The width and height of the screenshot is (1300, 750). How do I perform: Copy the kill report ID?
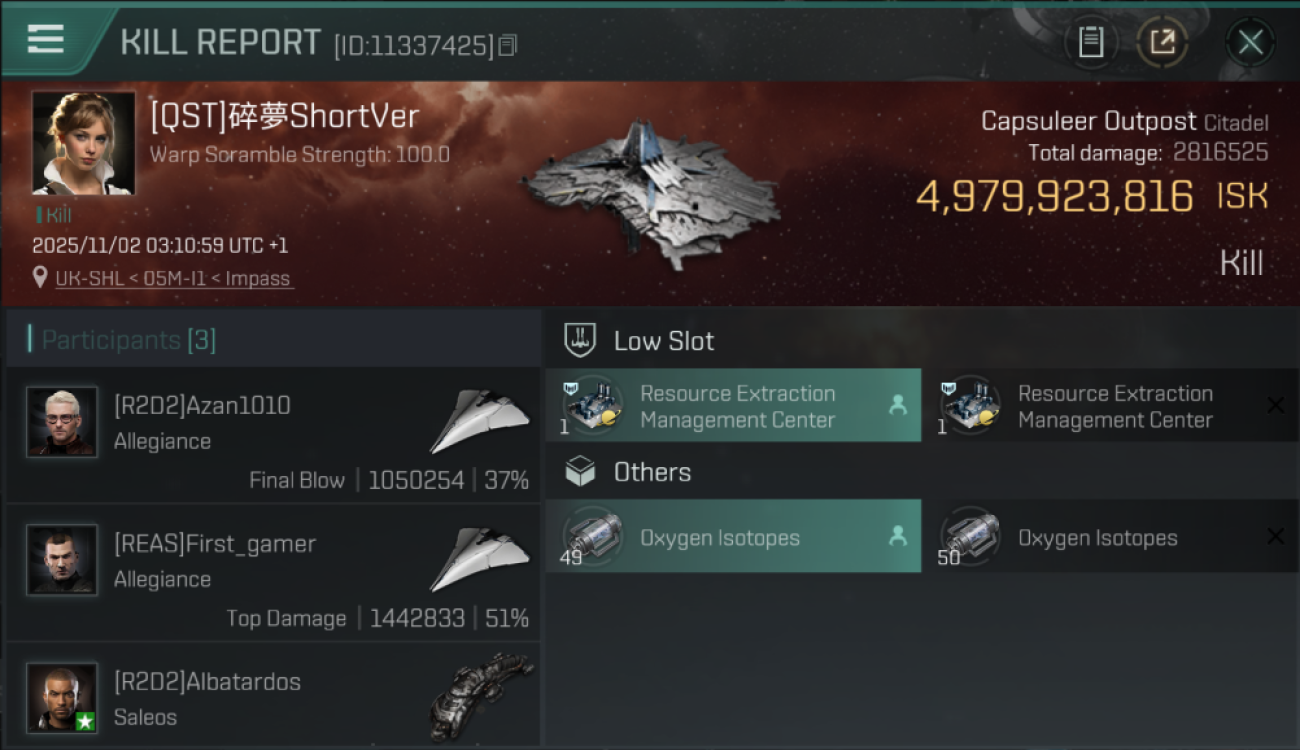[508, 45]
